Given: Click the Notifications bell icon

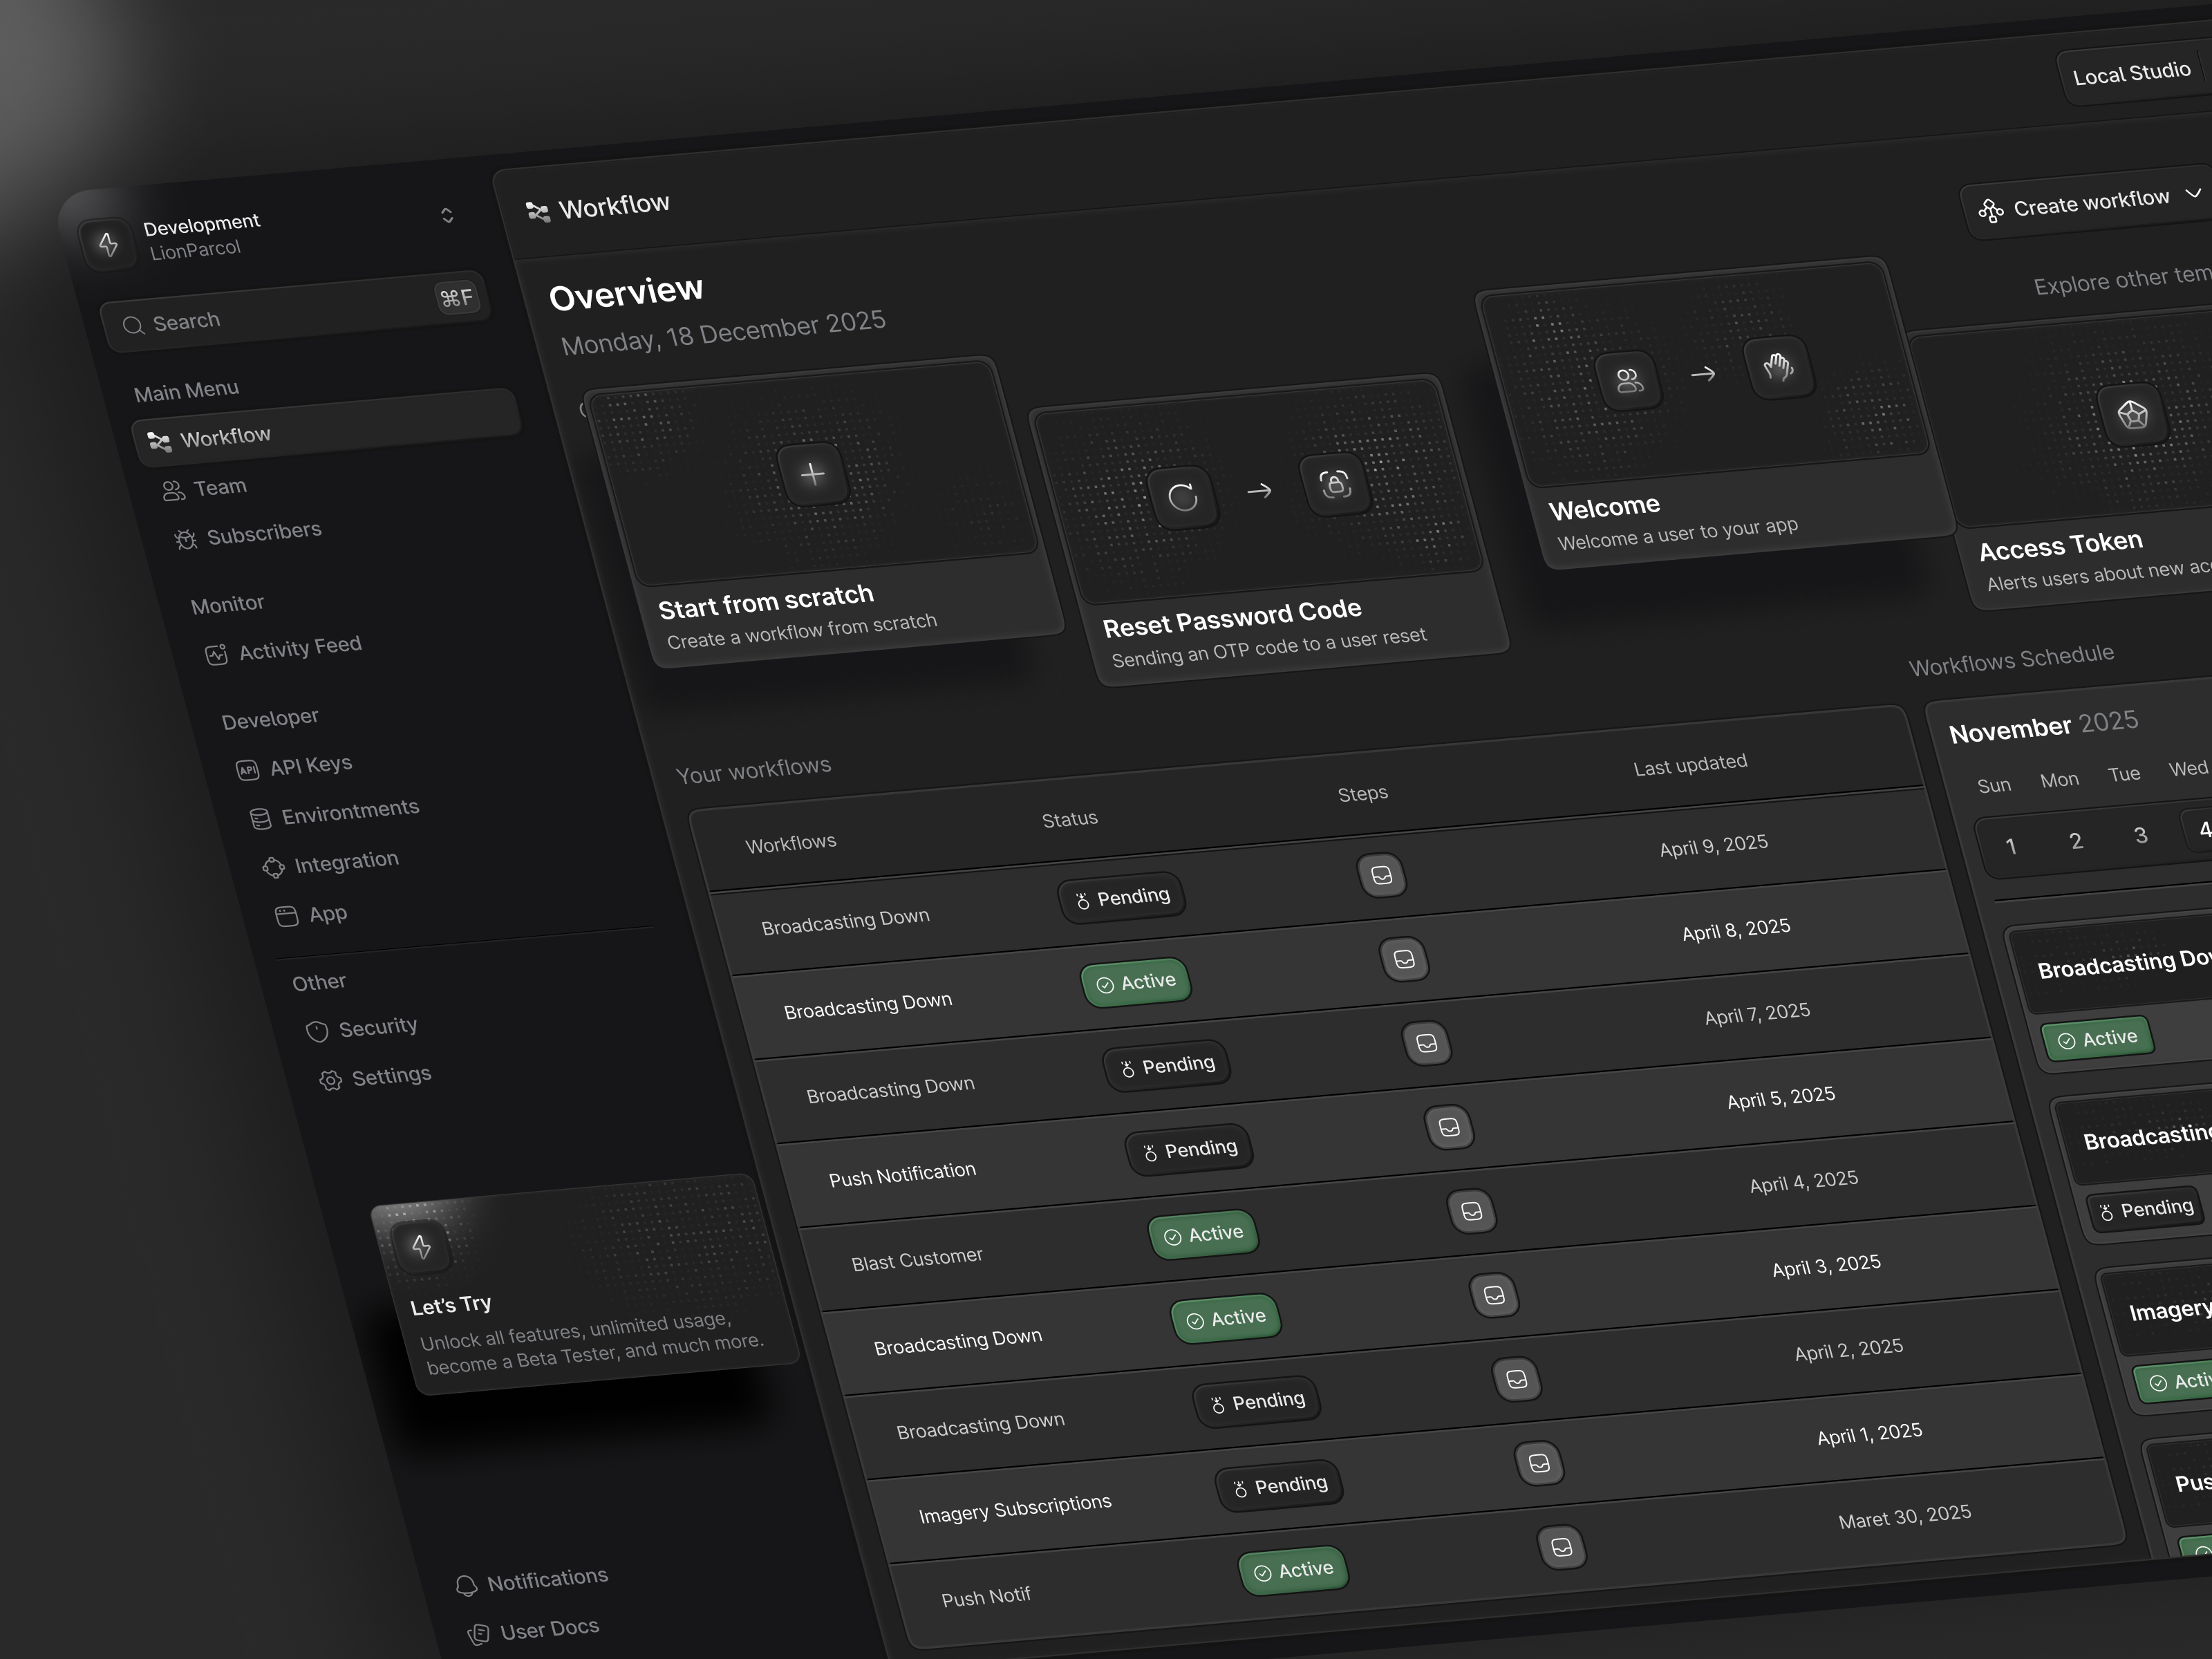Looking at the screenshot, I should coord(466,1586).
